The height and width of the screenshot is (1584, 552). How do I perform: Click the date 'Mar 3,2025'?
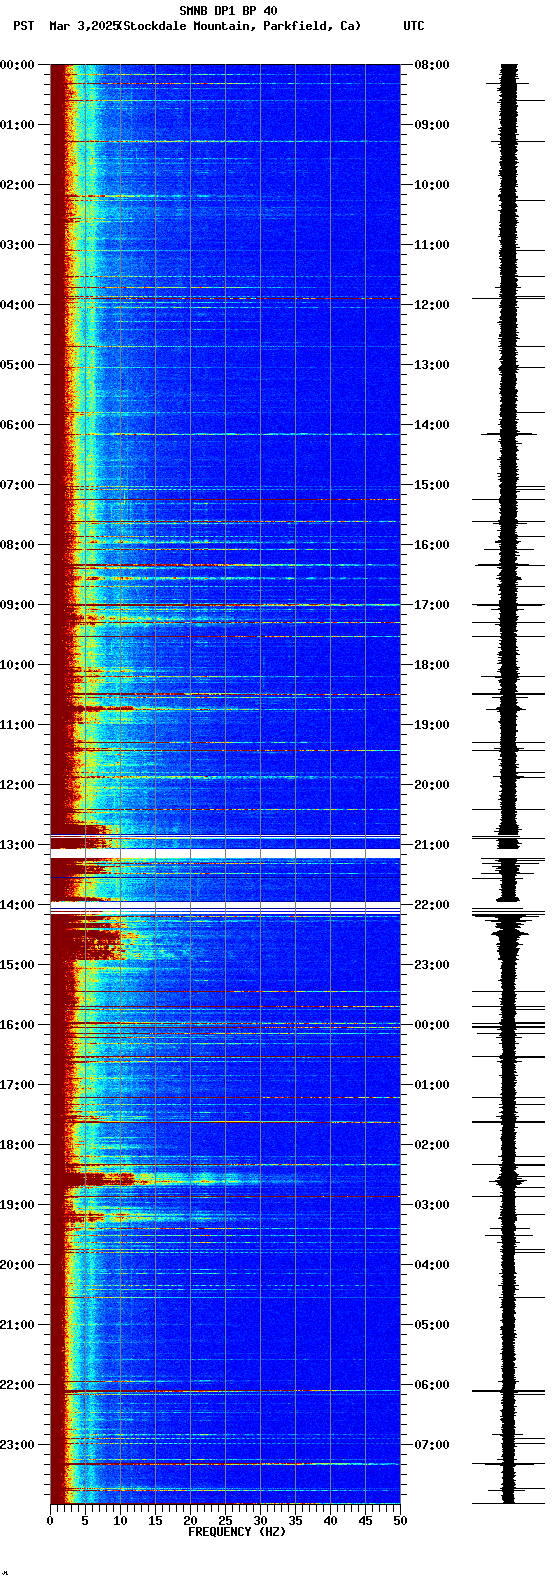click(x=83, y=26)
